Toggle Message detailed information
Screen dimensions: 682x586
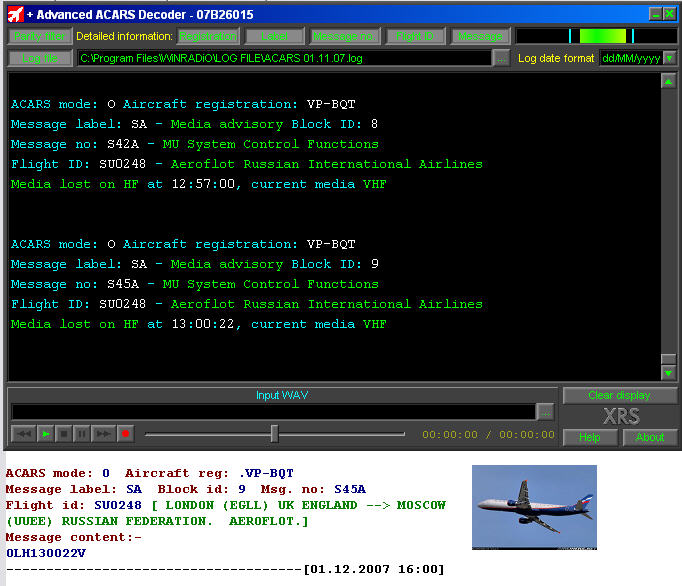[x=480, y=36]
